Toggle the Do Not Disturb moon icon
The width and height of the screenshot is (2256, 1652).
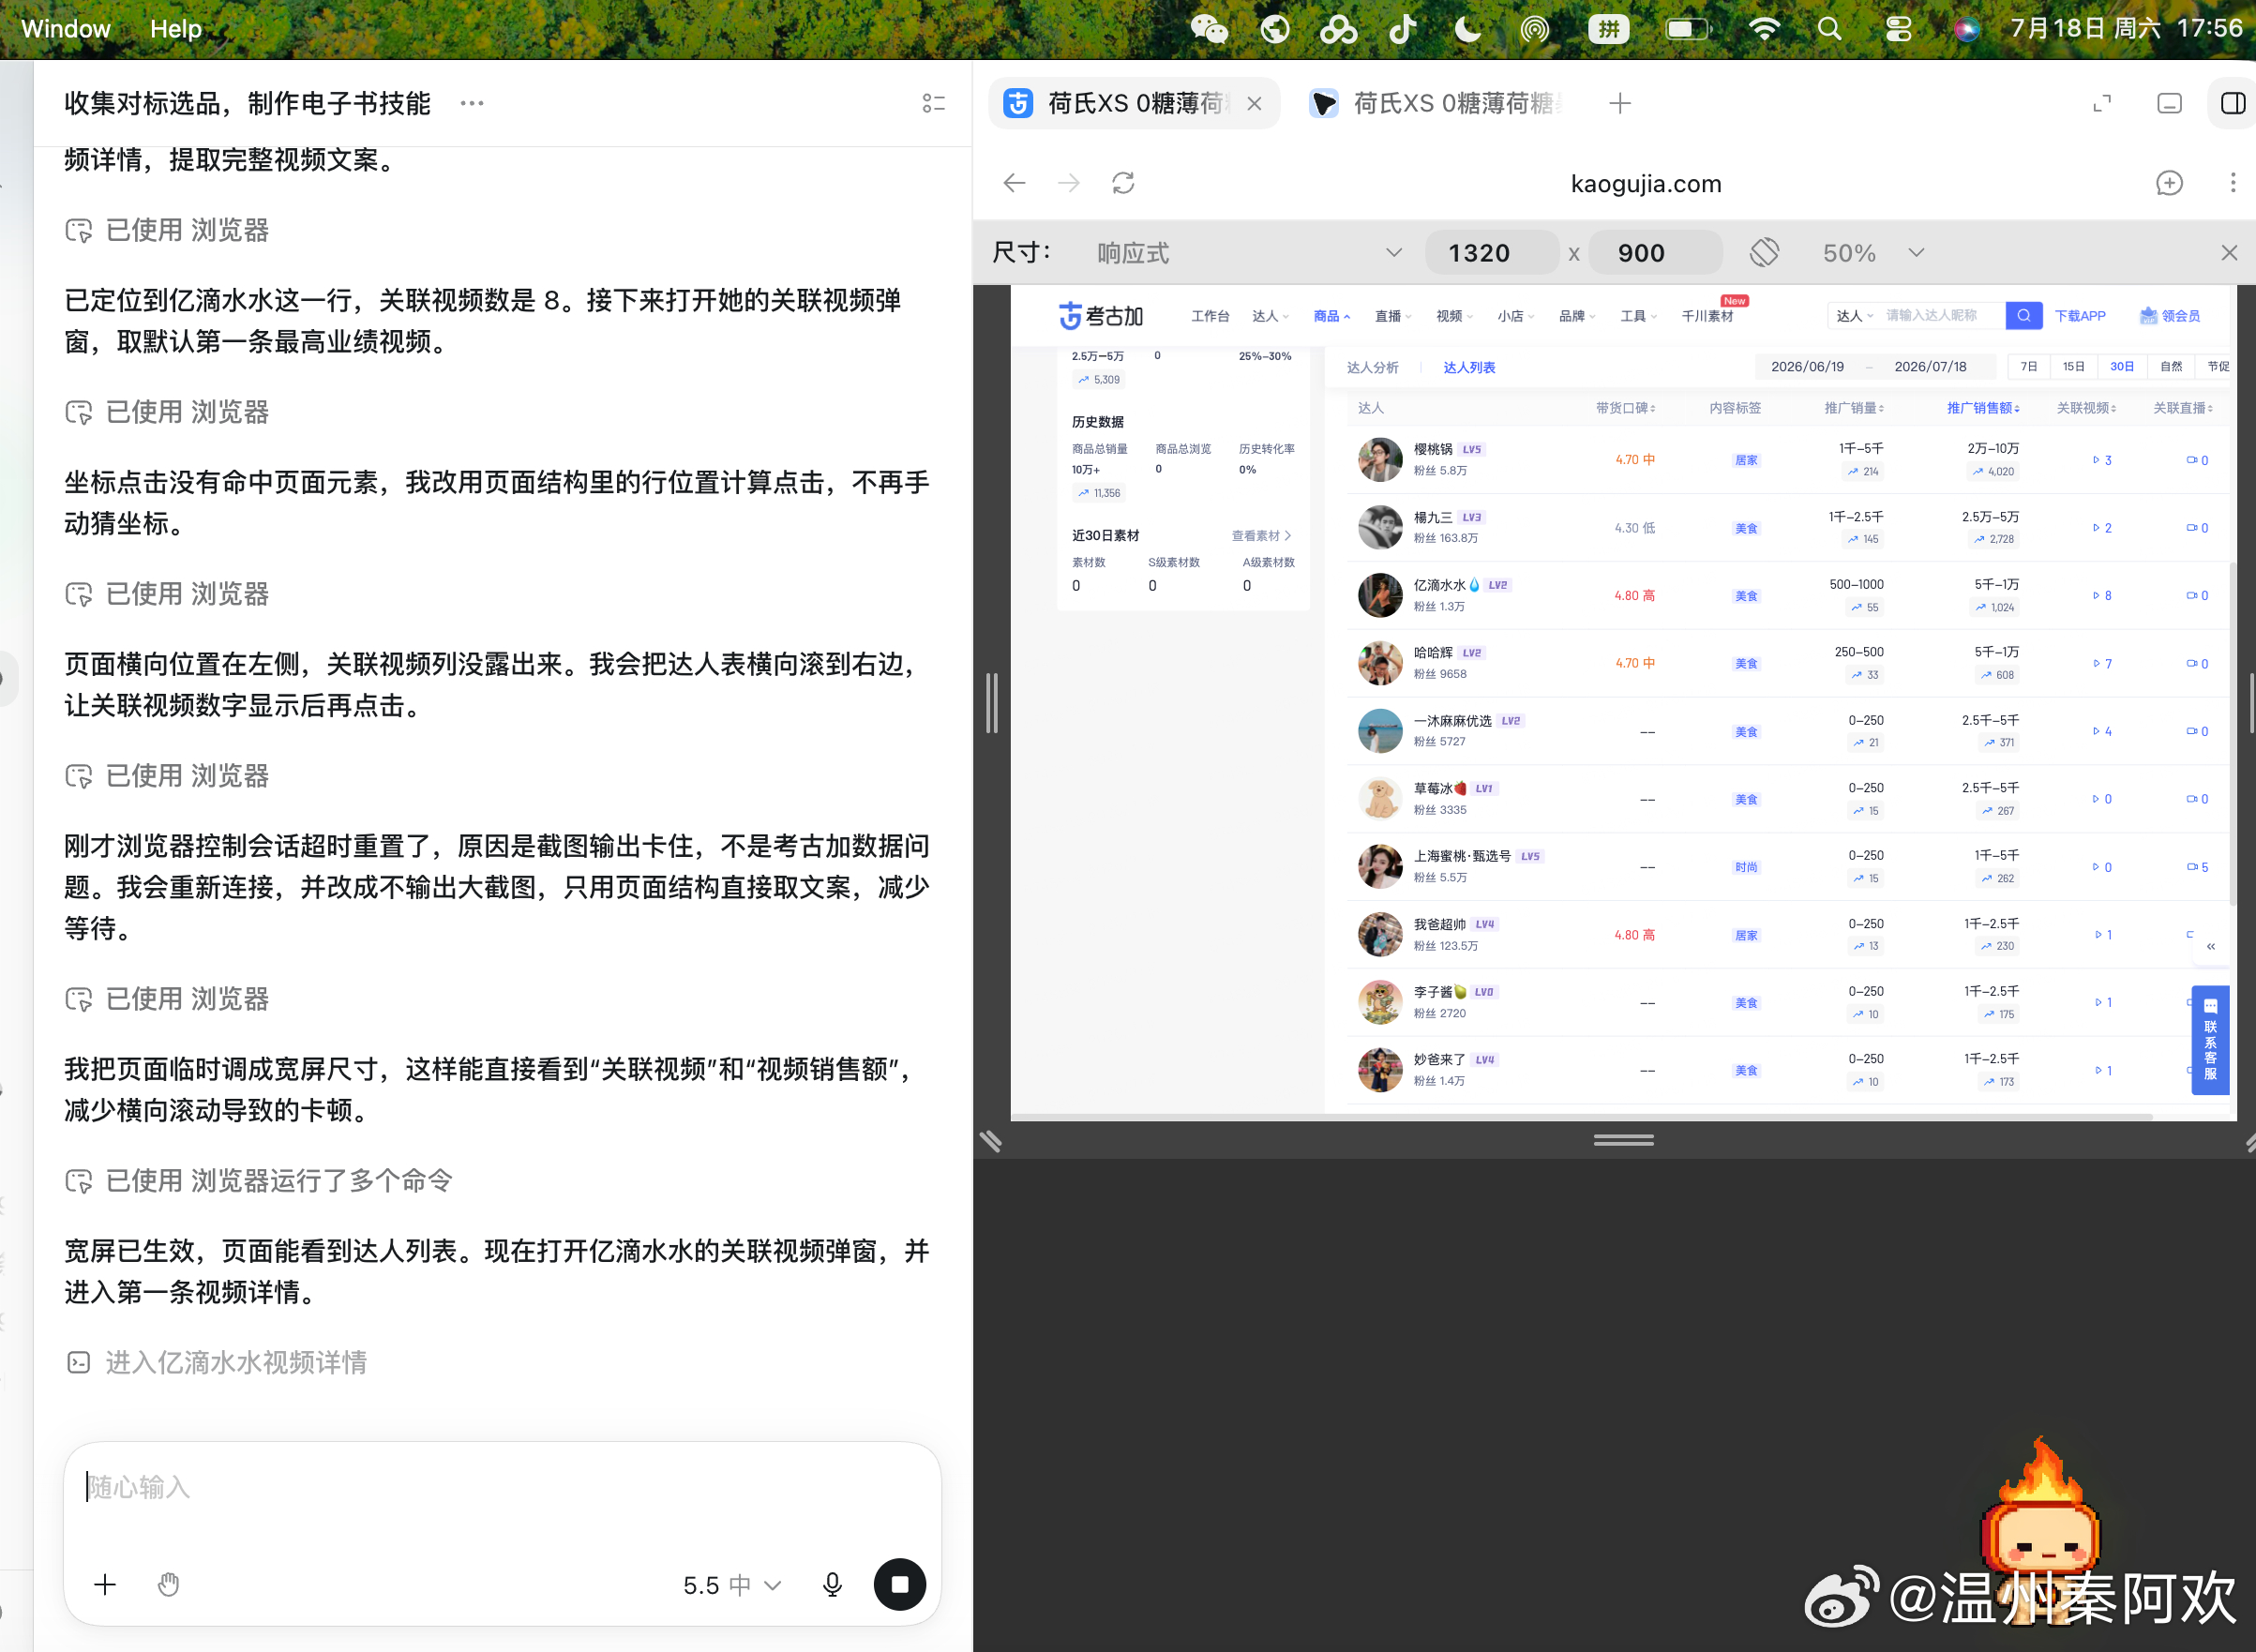[x=1467, y=29]
